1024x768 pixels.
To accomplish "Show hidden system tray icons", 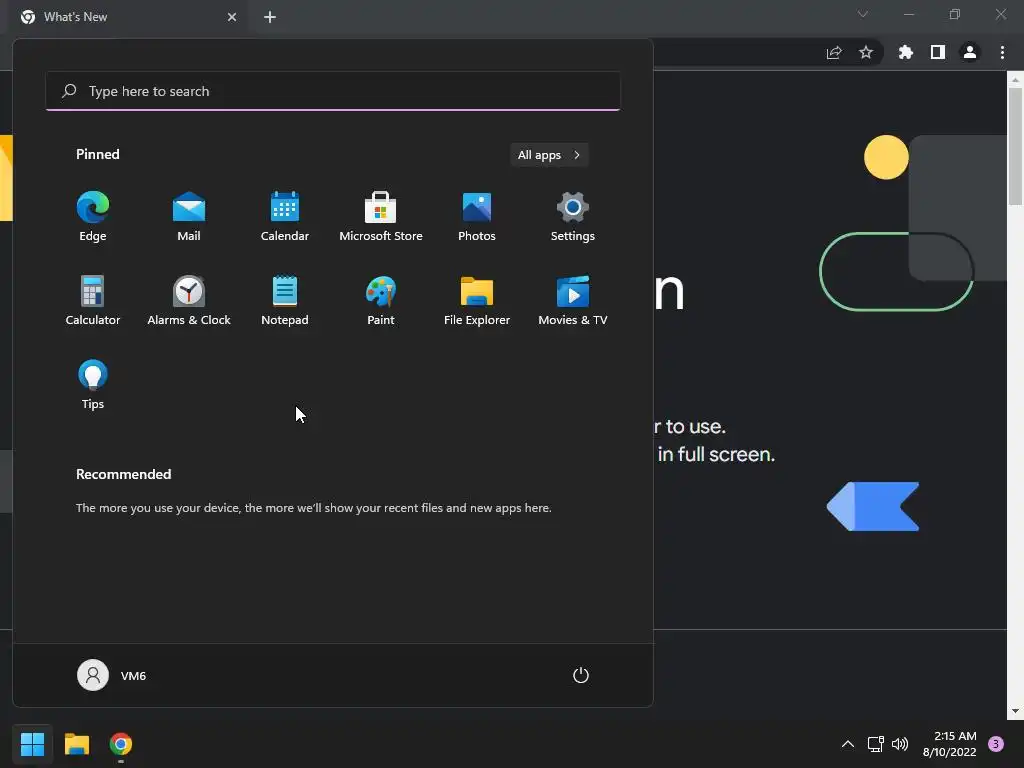I will (848, 744).
